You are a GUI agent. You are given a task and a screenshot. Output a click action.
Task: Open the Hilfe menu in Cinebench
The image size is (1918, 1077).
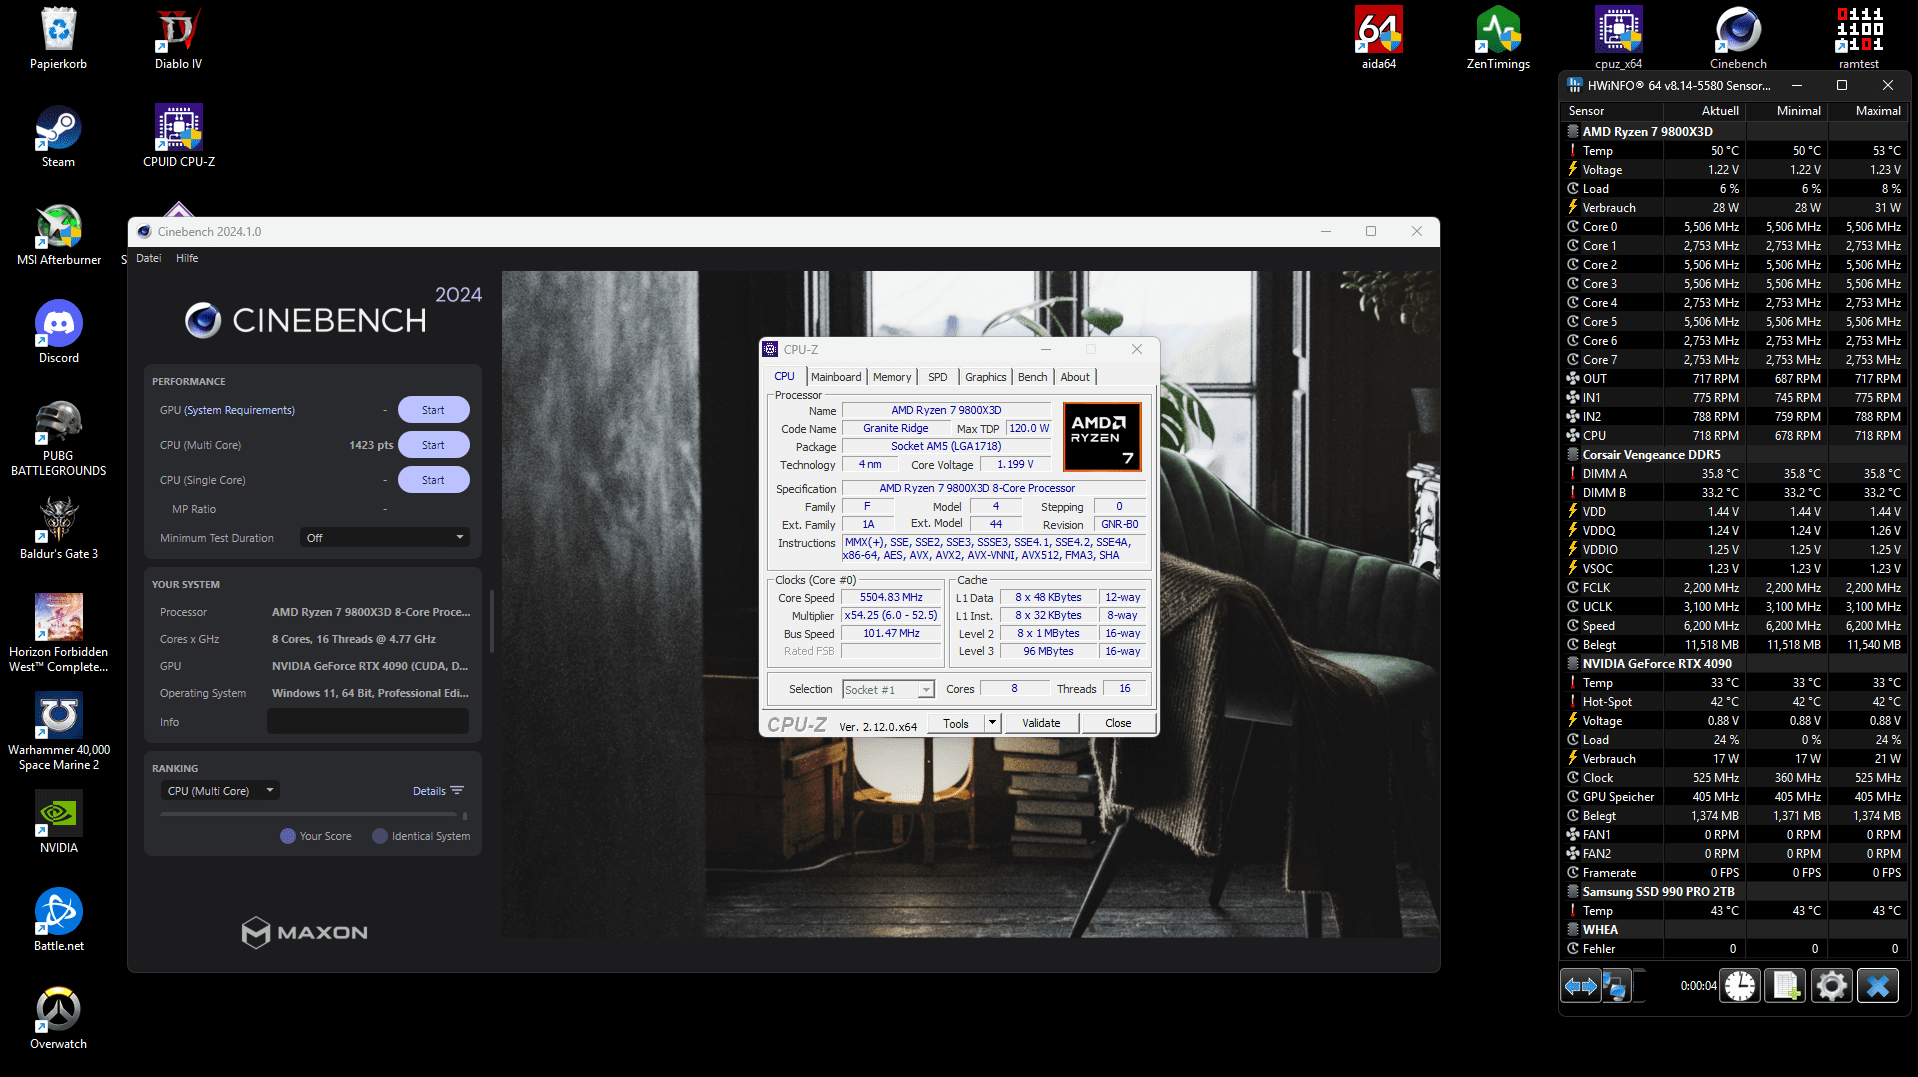point(187,258)
